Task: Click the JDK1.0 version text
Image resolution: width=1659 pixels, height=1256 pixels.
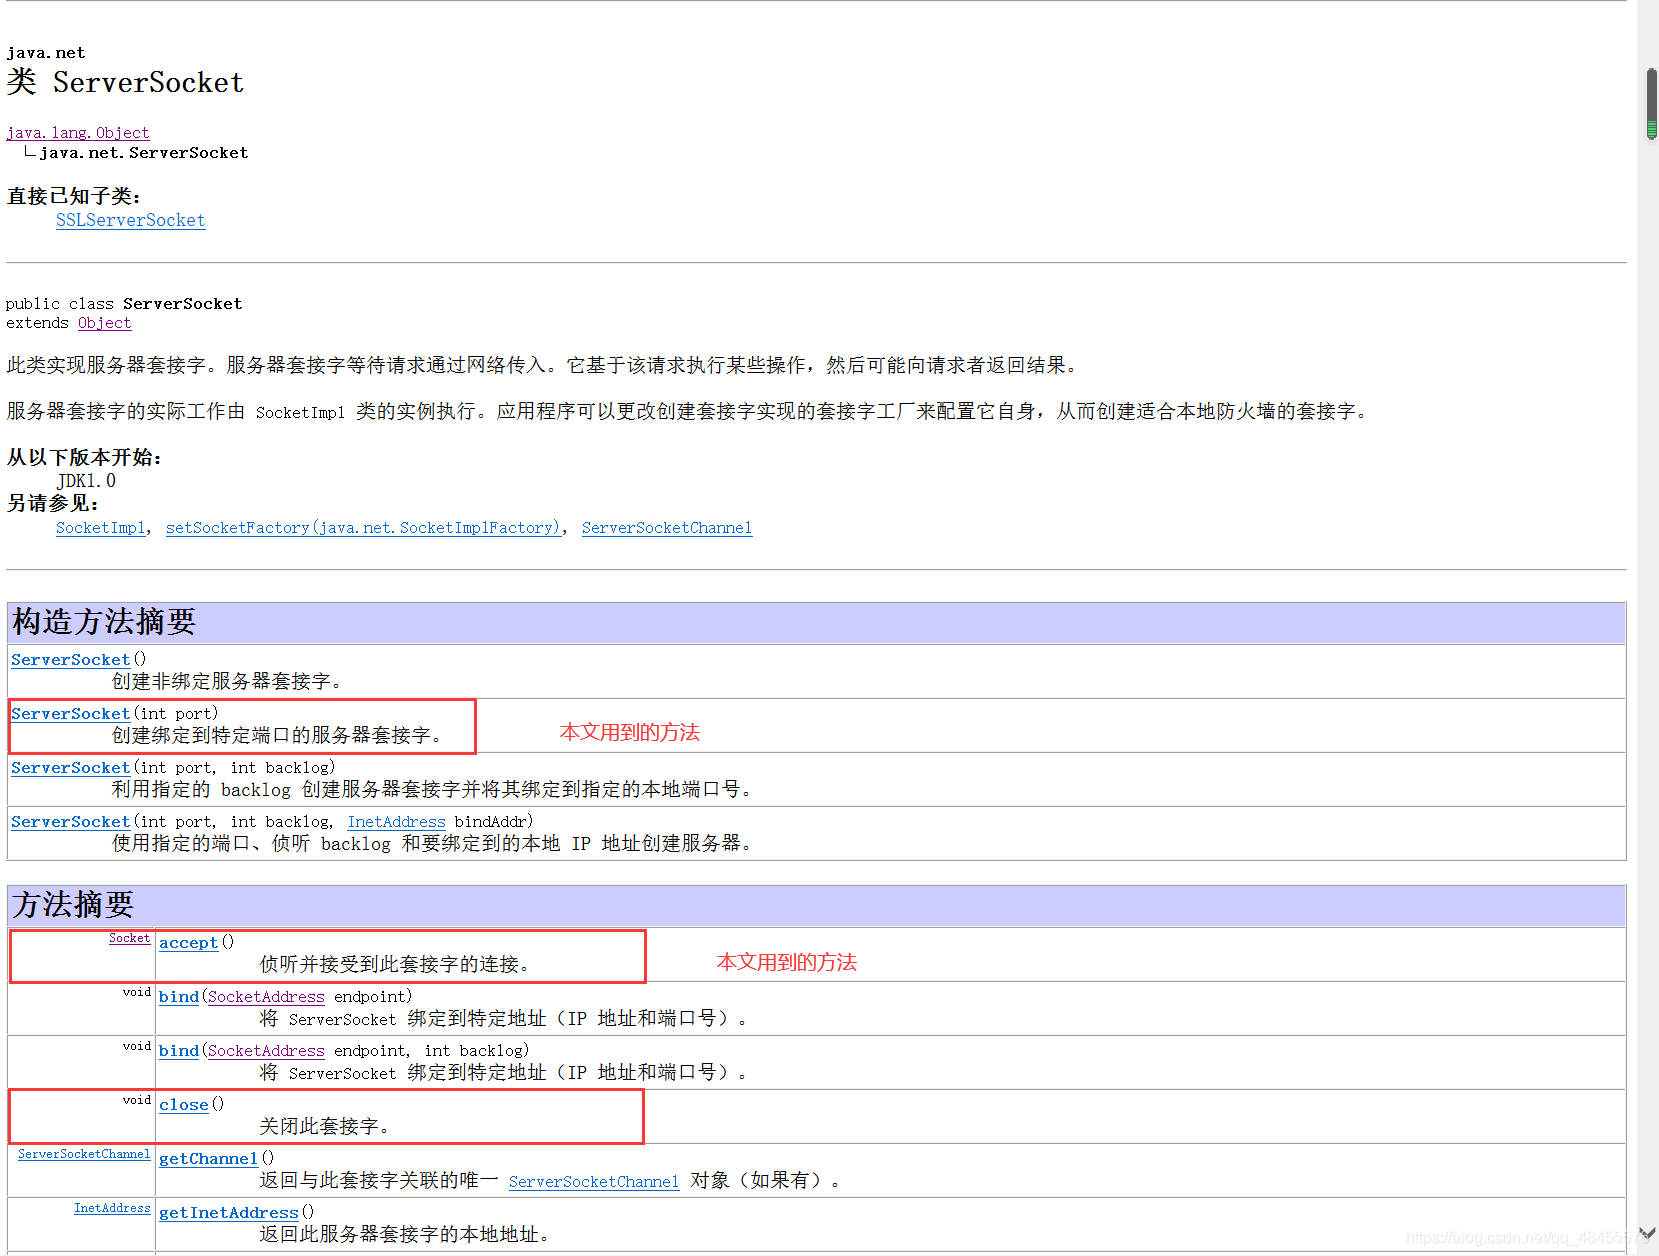Action: click(x=86, y=481)
